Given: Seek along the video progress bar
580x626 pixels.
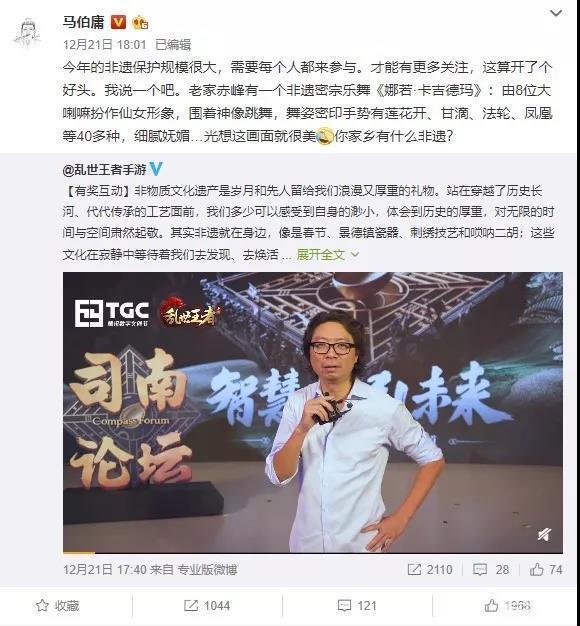Looking at the screenshot, I should click(313, 553).
